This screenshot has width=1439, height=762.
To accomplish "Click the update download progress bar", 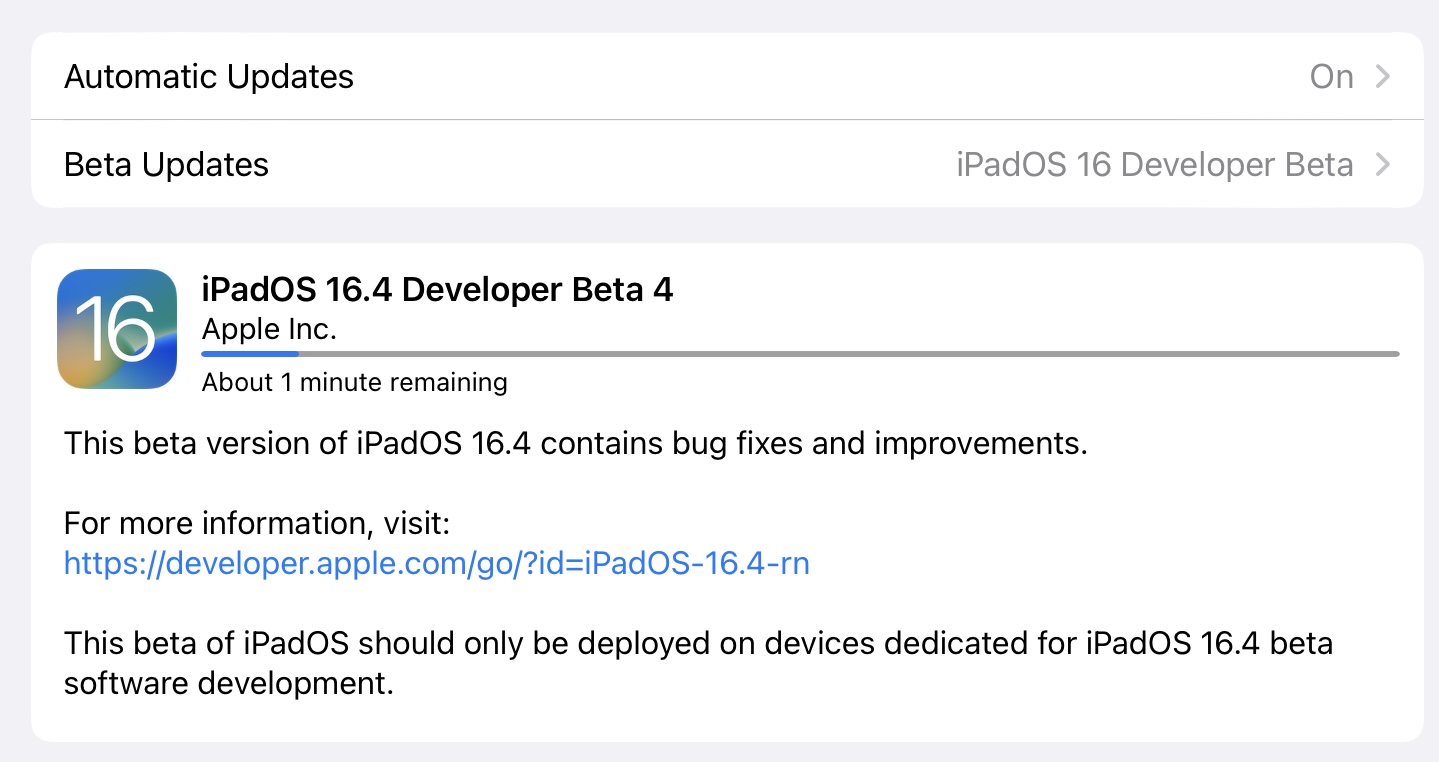I will point(800,353).
